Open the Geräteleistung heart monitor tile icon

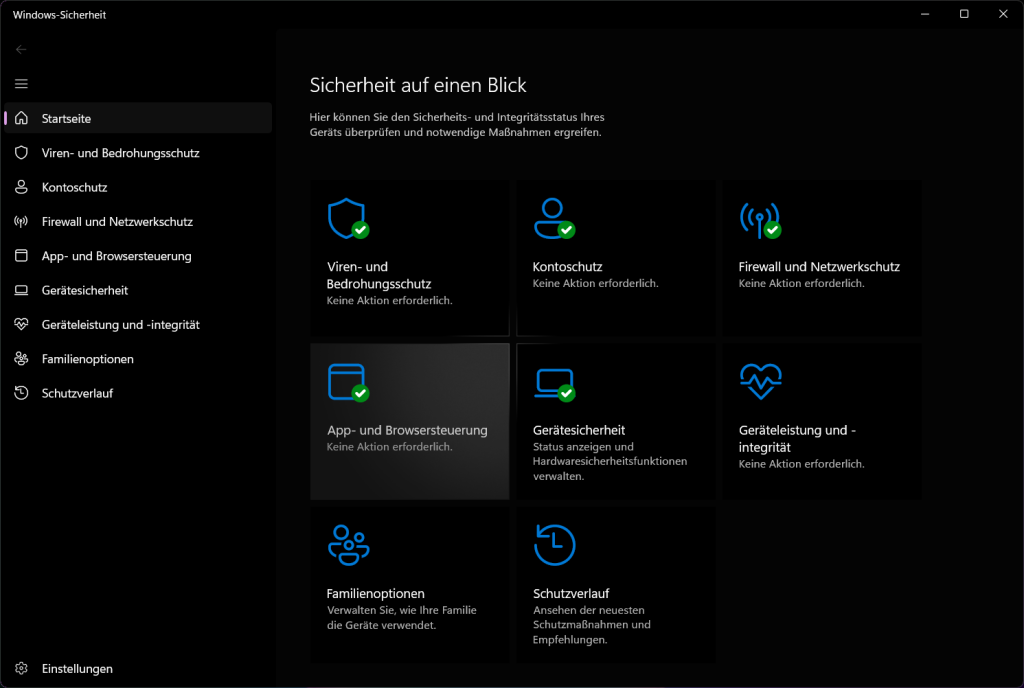[x=759, y=381]
